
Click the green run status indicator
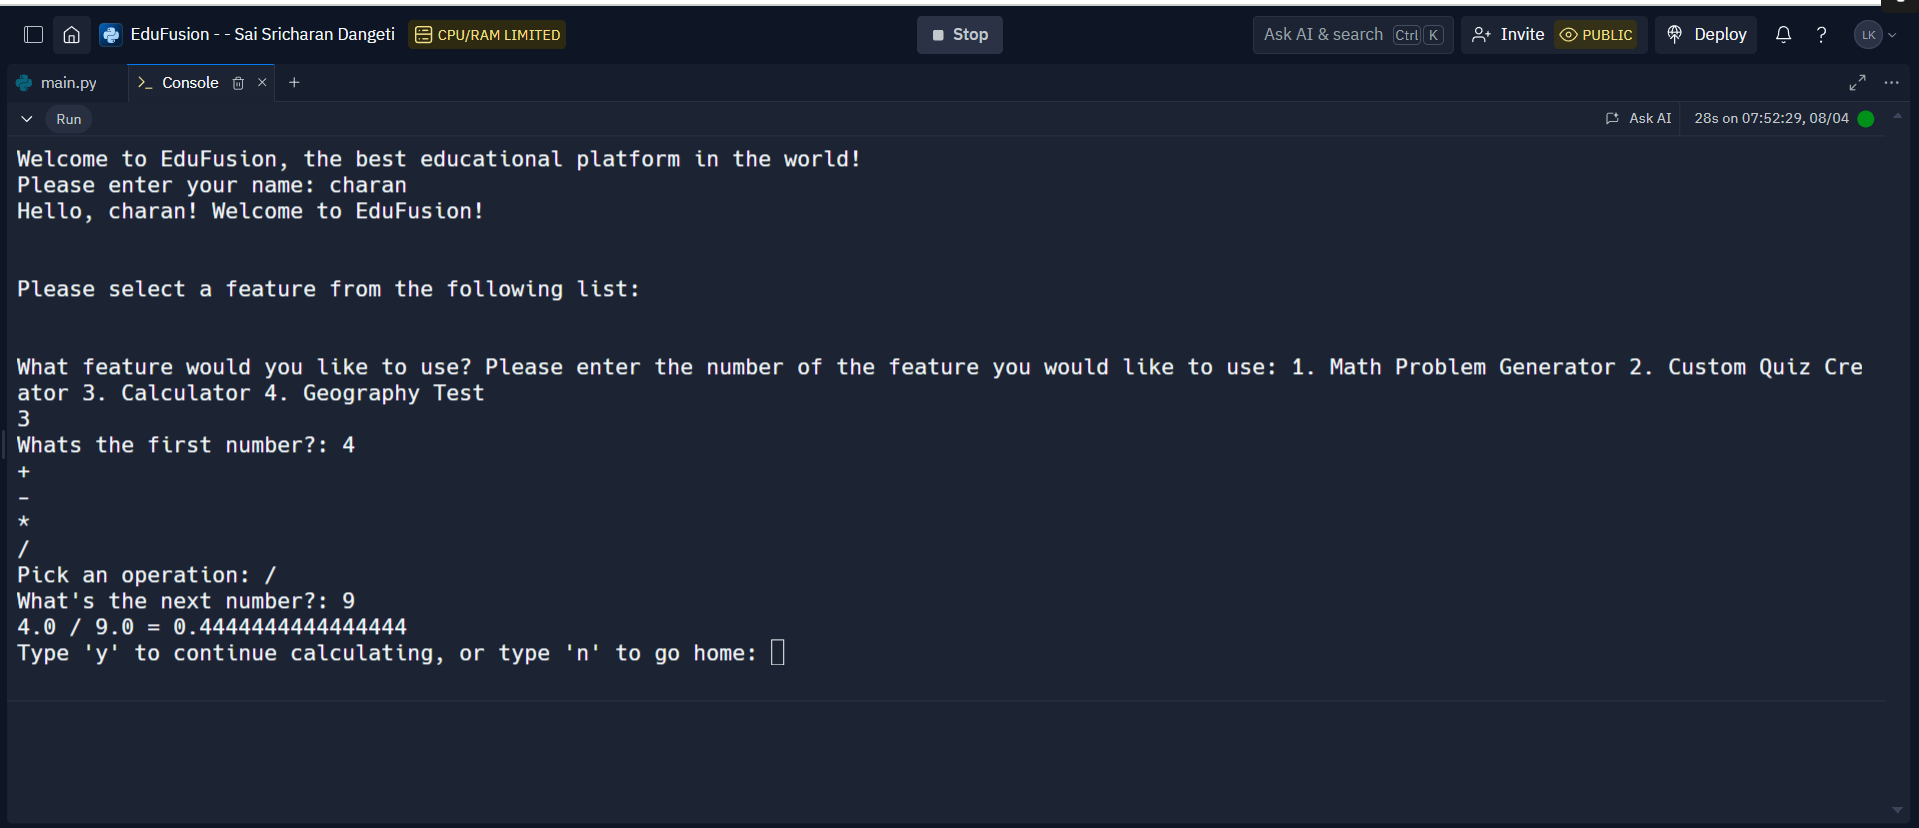pos(1866,118)
